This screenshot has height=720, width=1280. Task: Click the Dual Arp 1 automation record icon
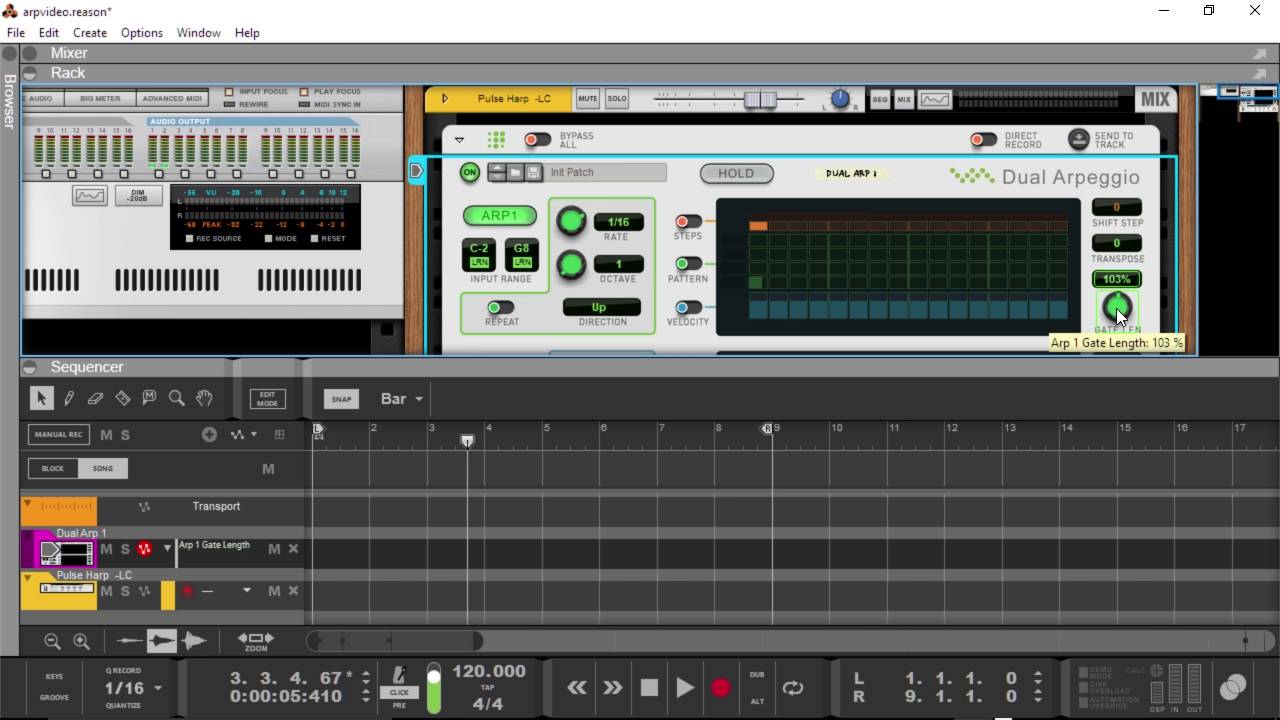144,549
